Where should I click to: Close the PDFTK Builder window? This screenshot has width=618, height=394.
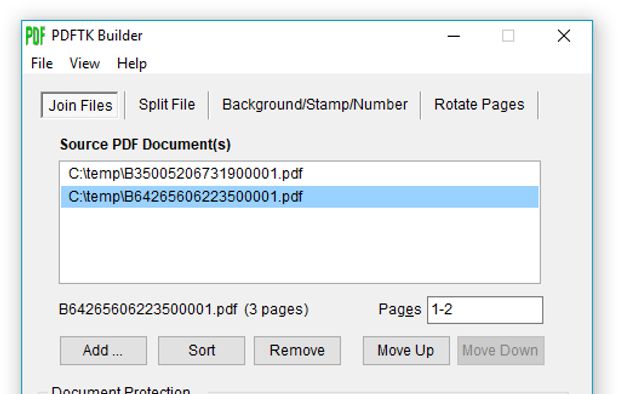pyautogui.click(x=564, y=36)
